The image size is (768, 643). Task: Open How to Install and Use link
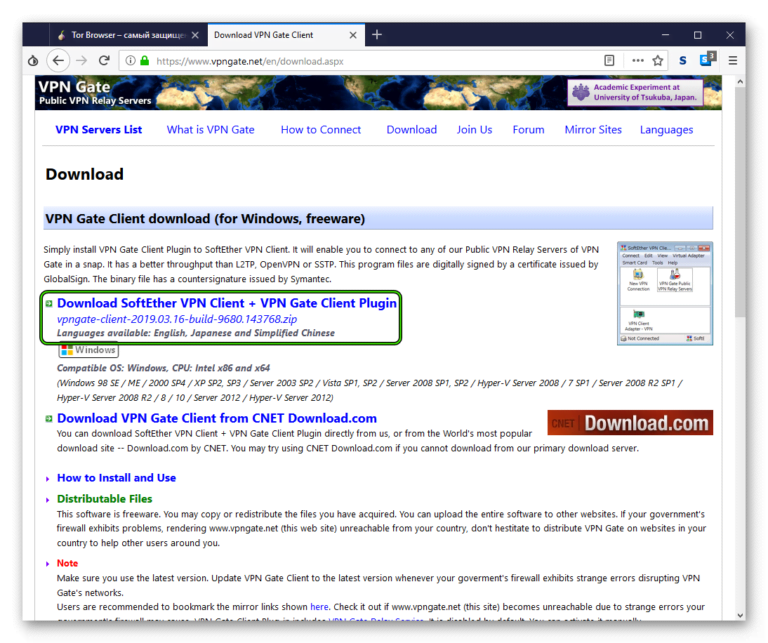[117, 478]
